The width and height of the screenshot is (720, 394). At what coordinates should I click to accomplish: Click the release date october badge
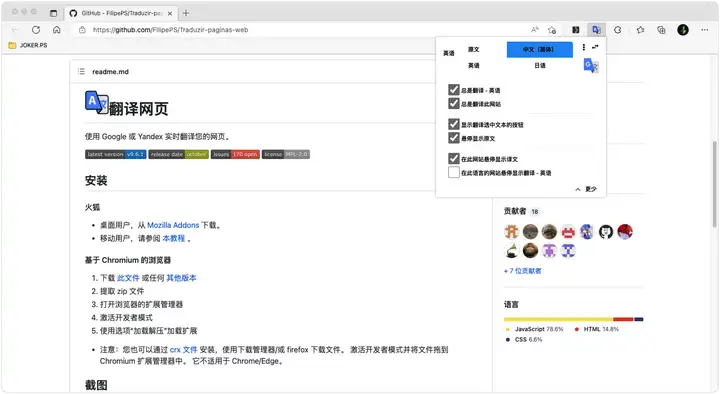[179, 154]
